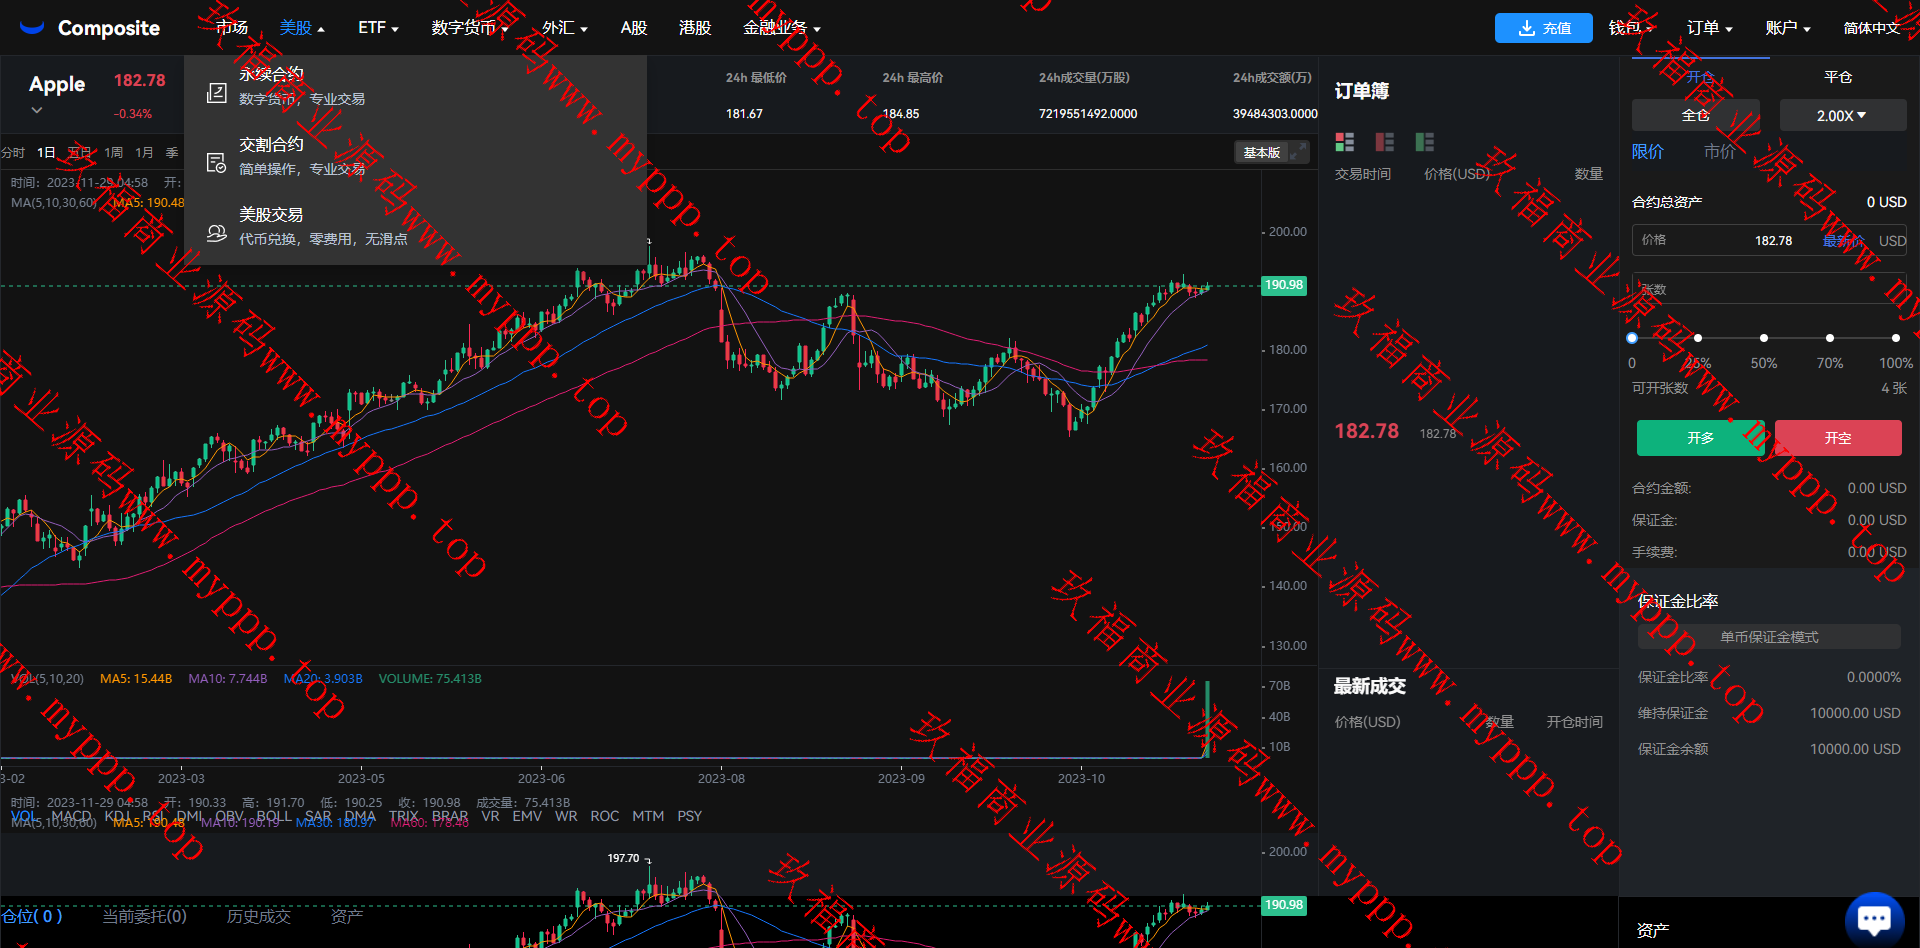Click the Composite logo
Viewport: 1920px width, 948px height.
tap(90, 28)
